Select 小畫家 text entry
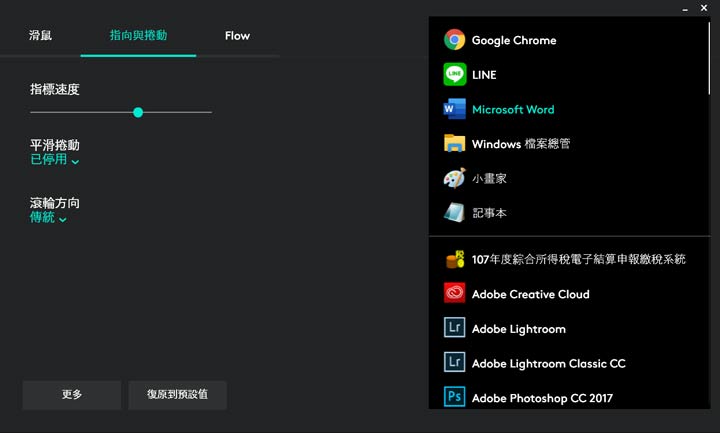 coord(489,179)
